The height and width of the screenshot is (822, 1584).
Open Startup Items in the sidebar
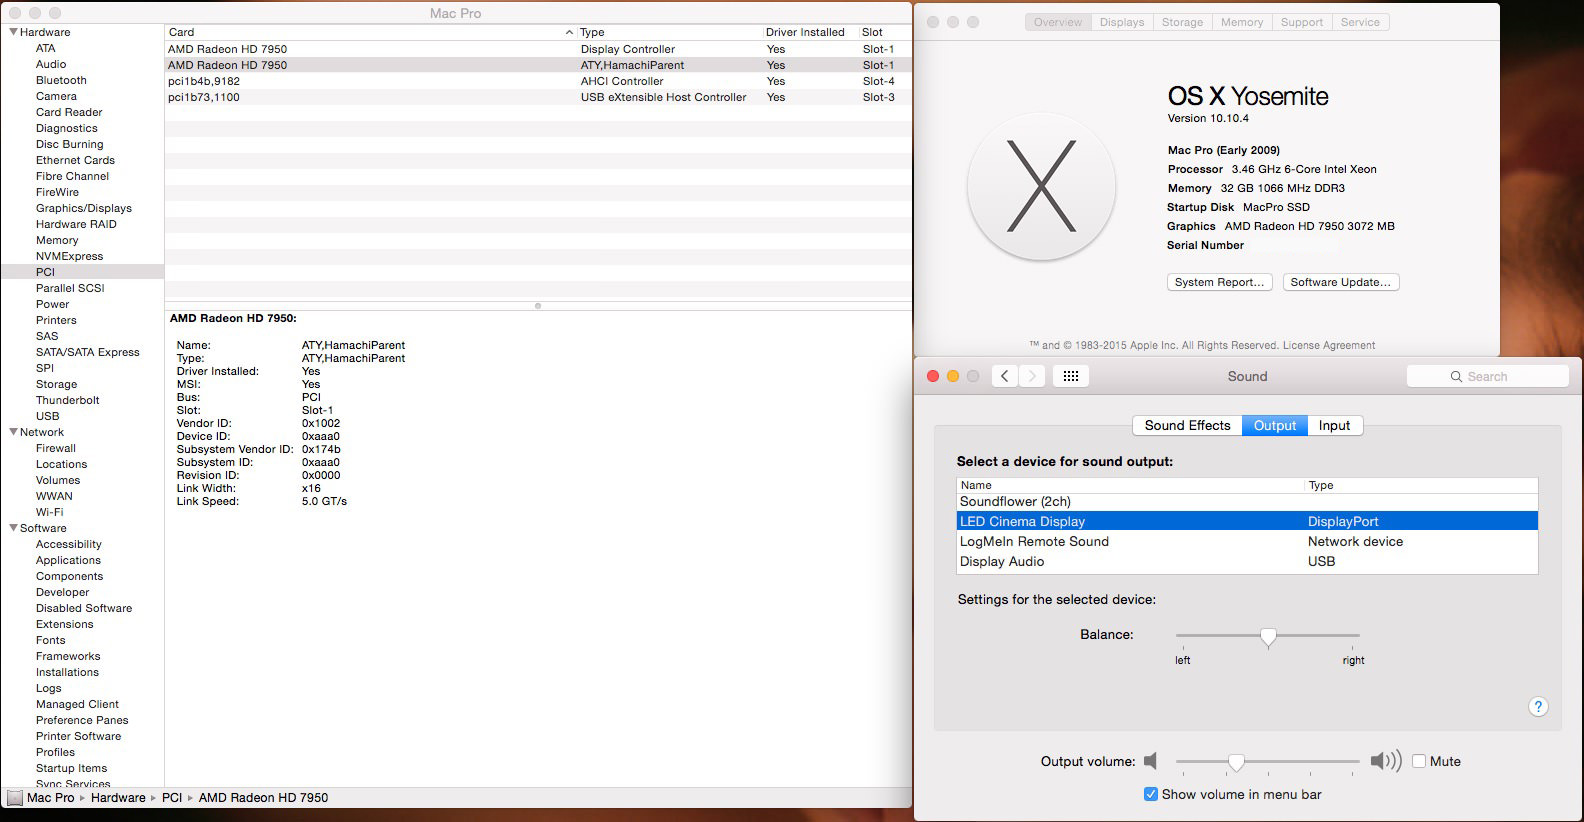[x=71, y=768]
